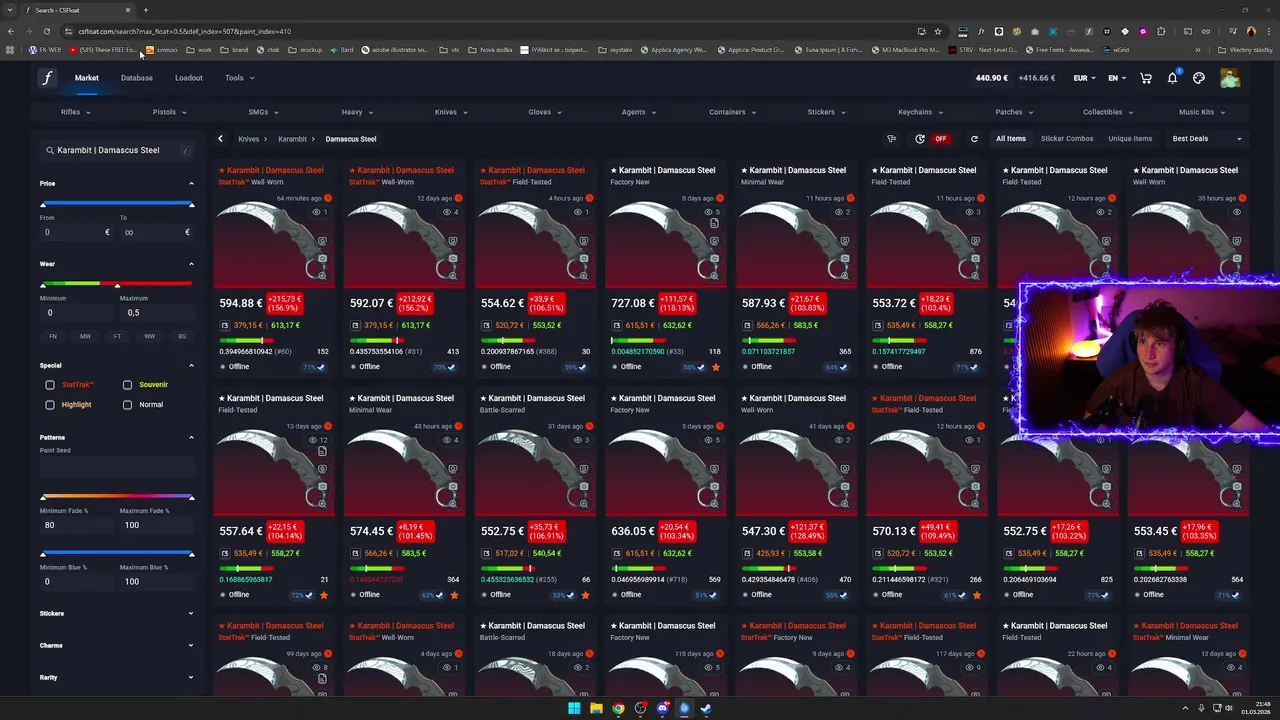Click the Minimum Fade % input field
This screenshot has width=1280, height=720.
(75, 525)
